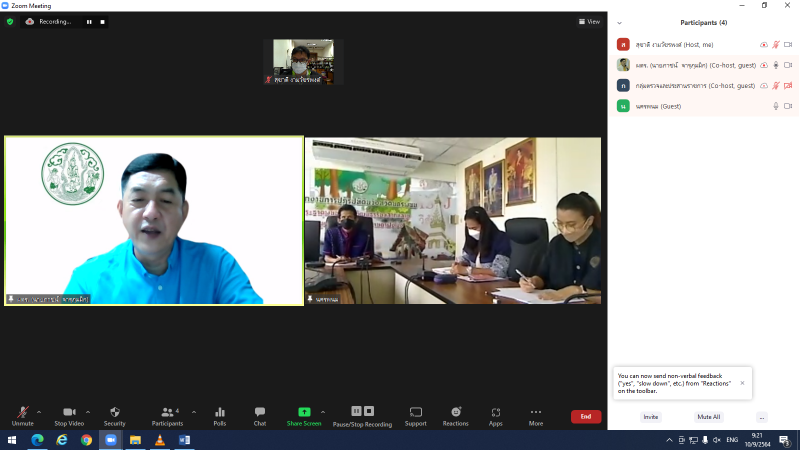Open the notification center
Screen dimensions: 800x450
coord(785,440)
